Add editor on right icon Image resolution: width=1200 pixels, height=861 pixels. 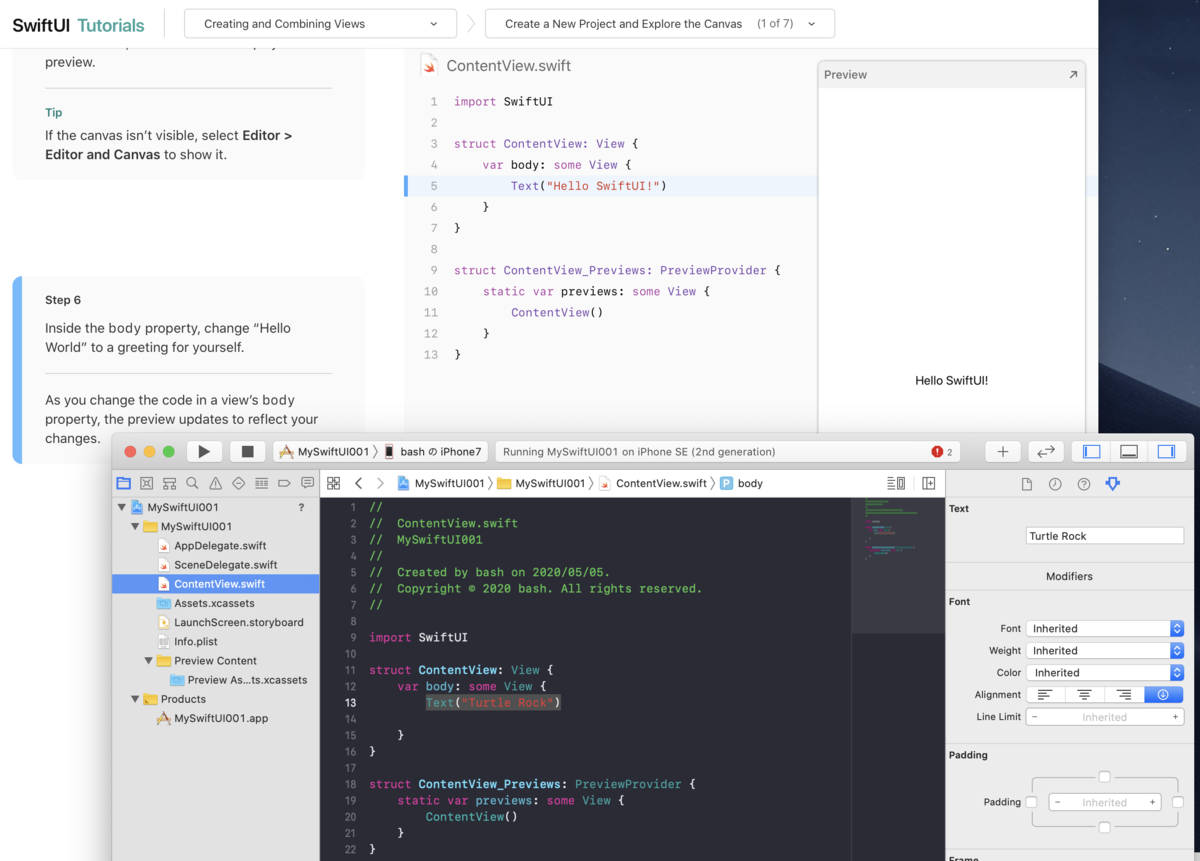click(x=929, y=483)
